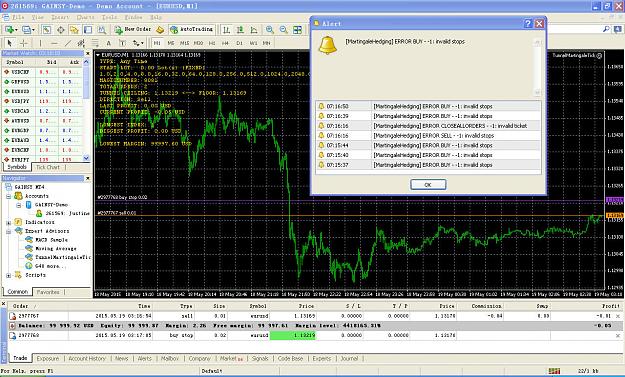Open the chart profiles toolbar icon
Image resolution: width=625 pixels, height=377 pixels.
pos(28,29)
